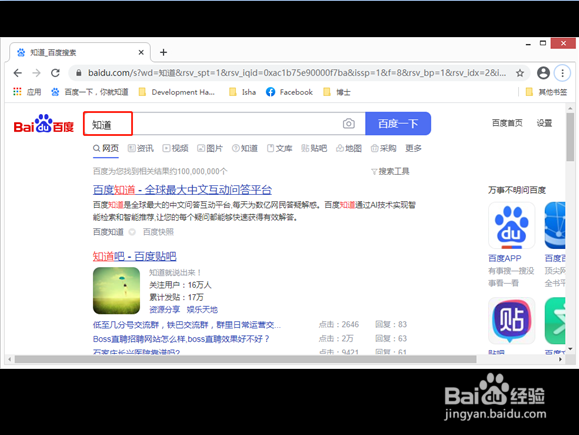Maximize the Chrome window
This screenshot has width=579, height=435.
pyautogui.click(x=543, y=43)
